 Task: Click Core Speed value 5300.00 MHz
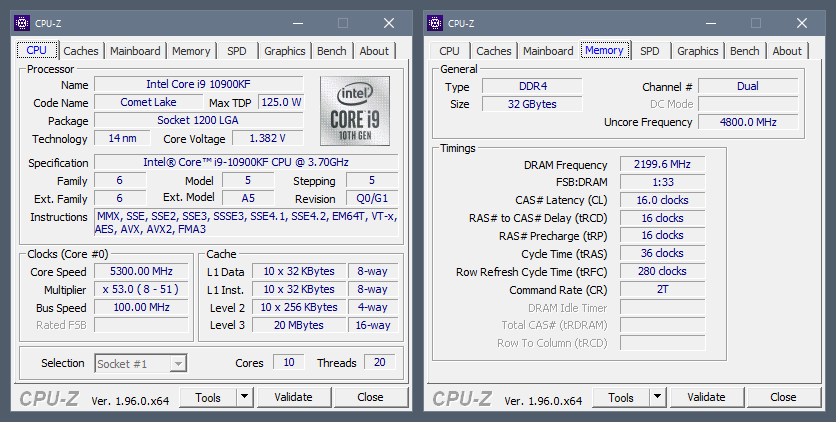click(x=141, y=271)
